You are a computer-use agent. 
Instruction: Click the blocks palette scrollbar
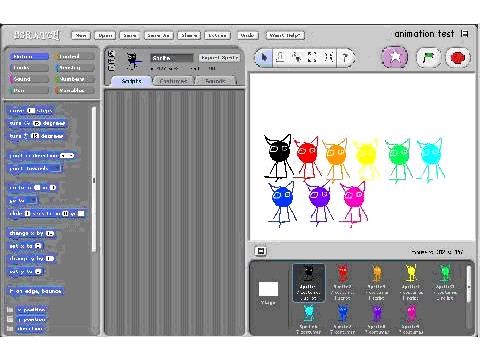pos(94,180)
